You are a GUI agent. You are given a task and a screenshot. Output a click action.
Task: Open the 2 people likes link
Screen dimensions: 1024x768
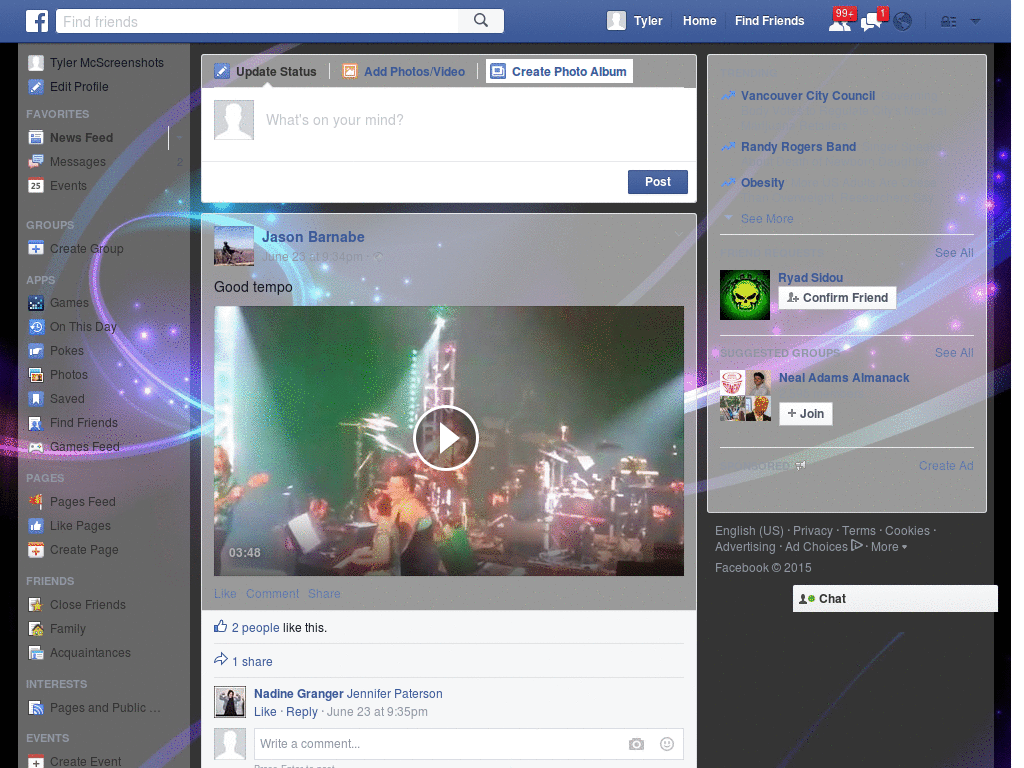tap(255, 628)
